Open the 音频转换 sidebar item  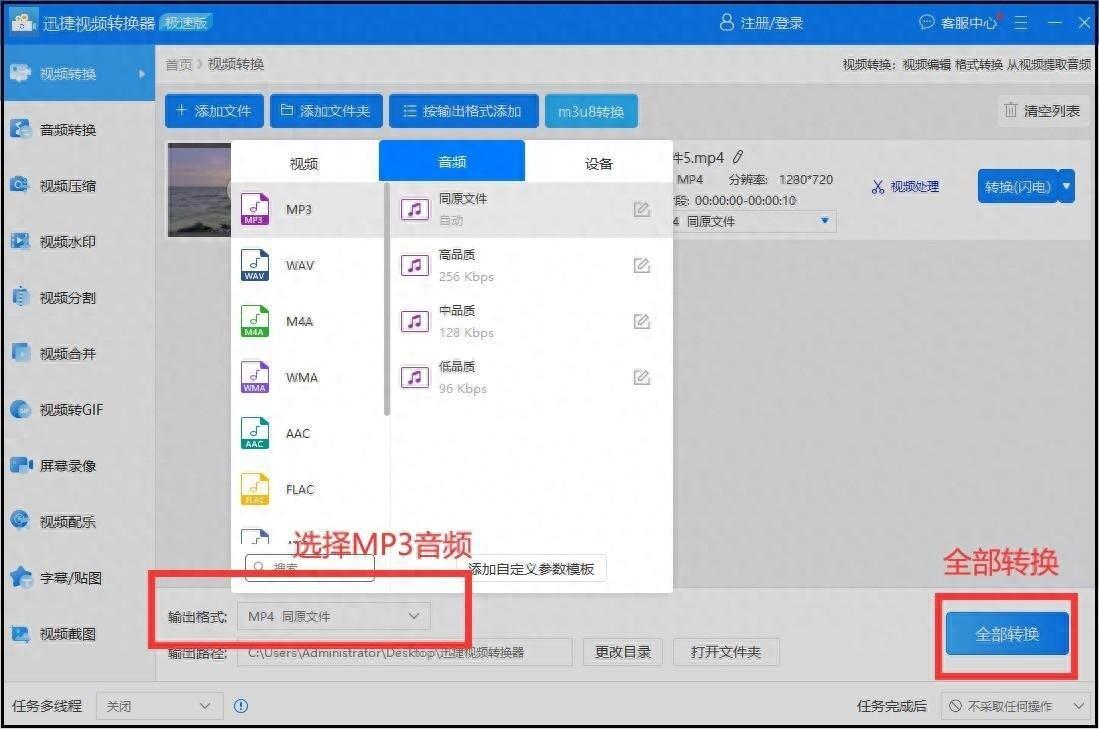(78, 130)
